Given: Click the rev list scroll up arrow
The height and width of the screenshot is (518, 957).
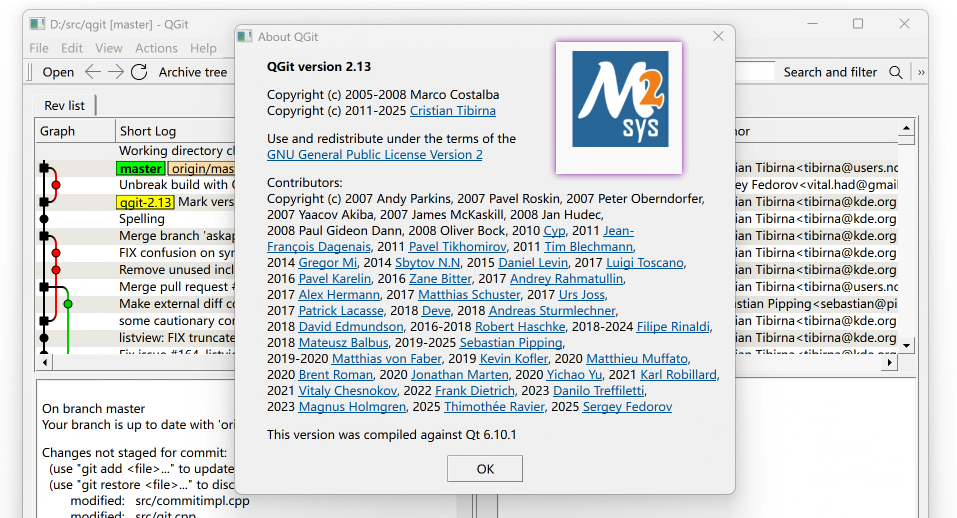Looking at the screenshot, I should 906,128.
